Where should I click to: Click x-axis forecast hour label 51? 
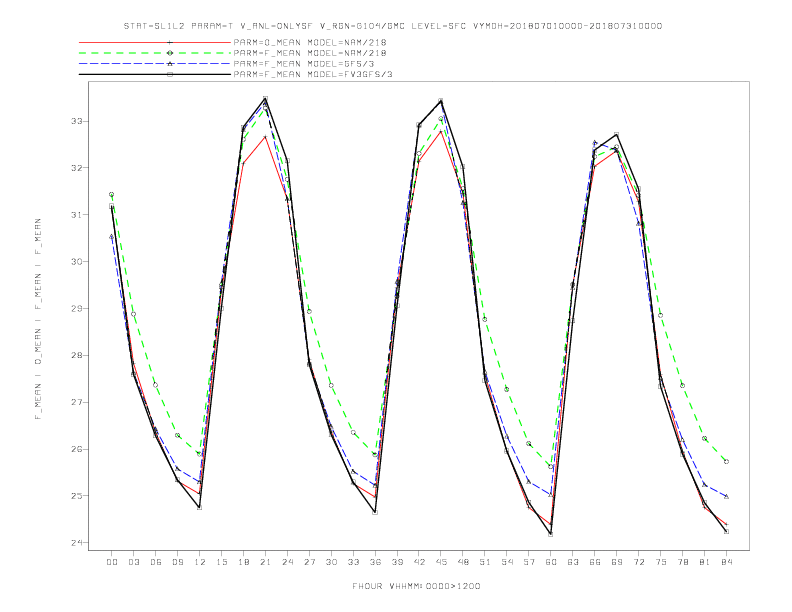[x=485, y=562]
